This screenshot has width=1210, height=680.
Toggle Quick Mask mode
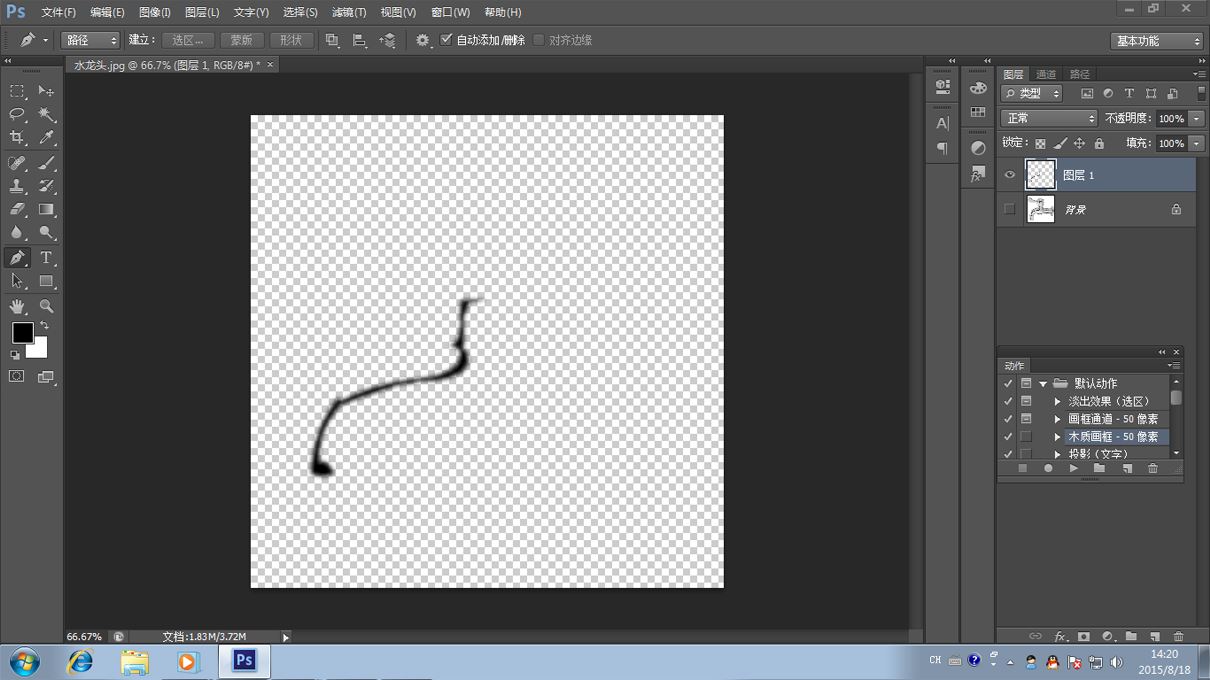pos(17,377)
